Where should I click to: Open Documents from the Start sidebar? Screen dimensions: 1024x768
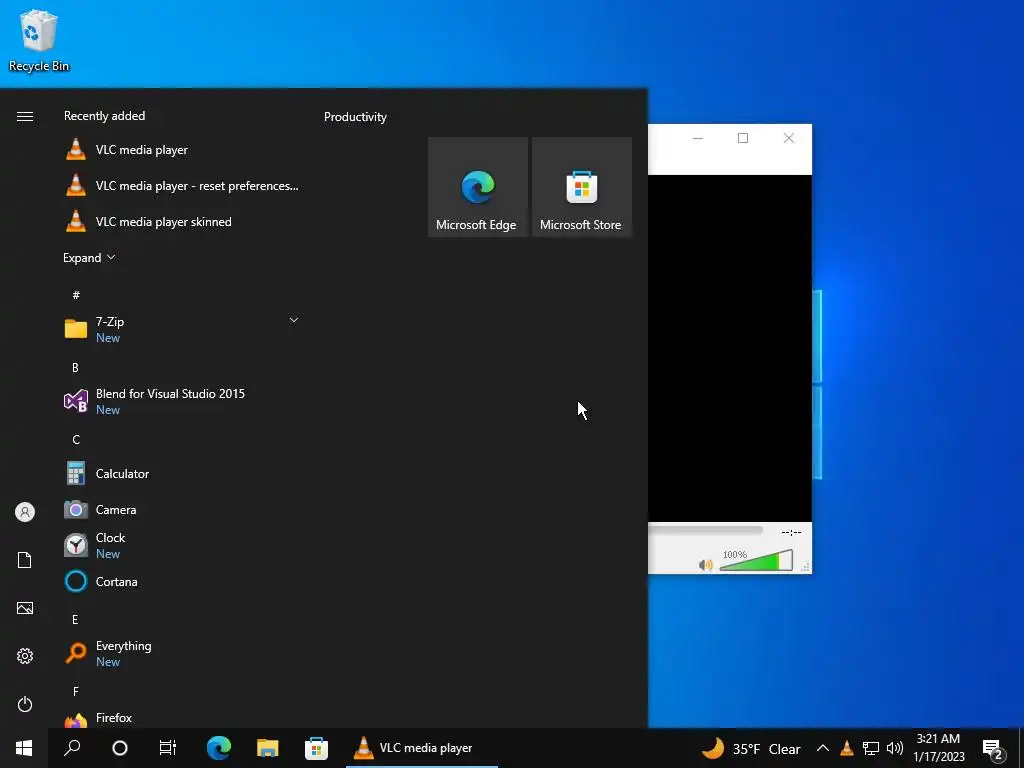pos(25,560)
